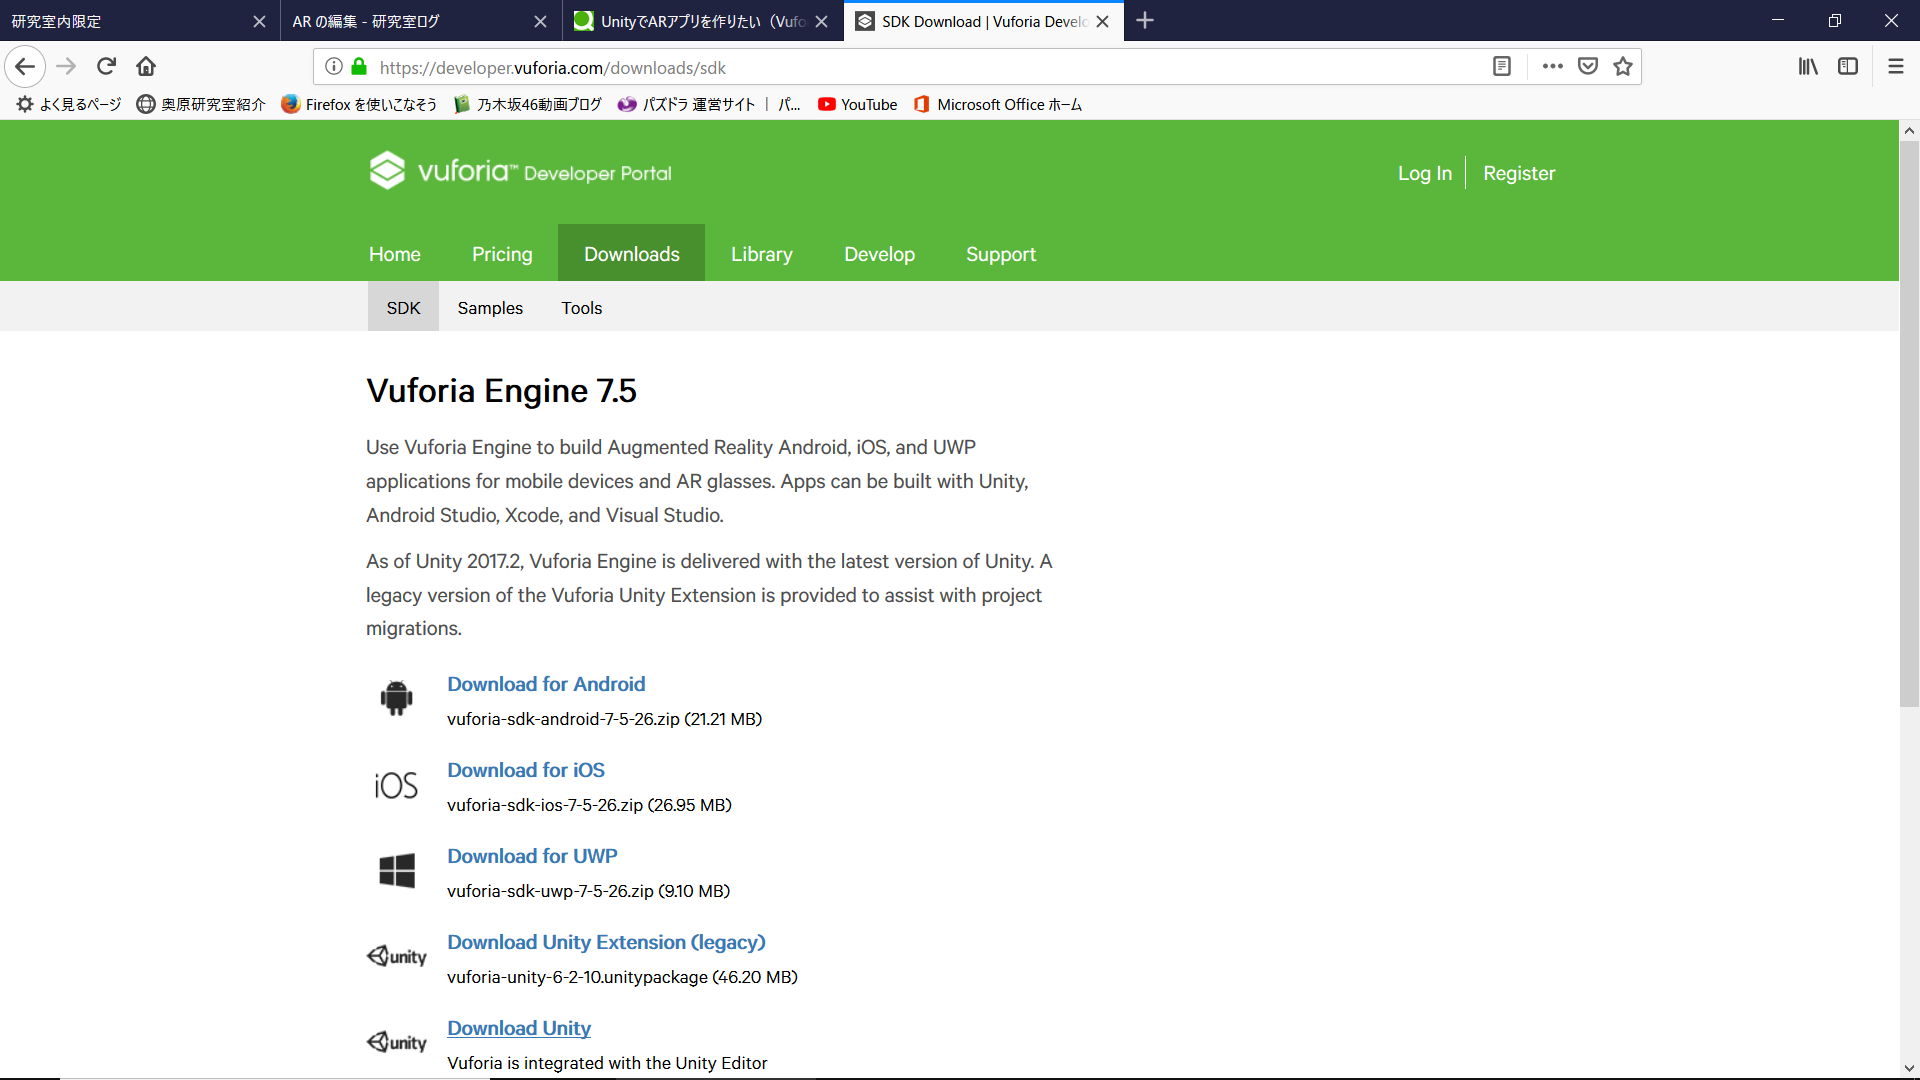Toggle reader view icon in address bar
The height and width of the screenshot is (1080, 1920).
tap(1501, 67)
